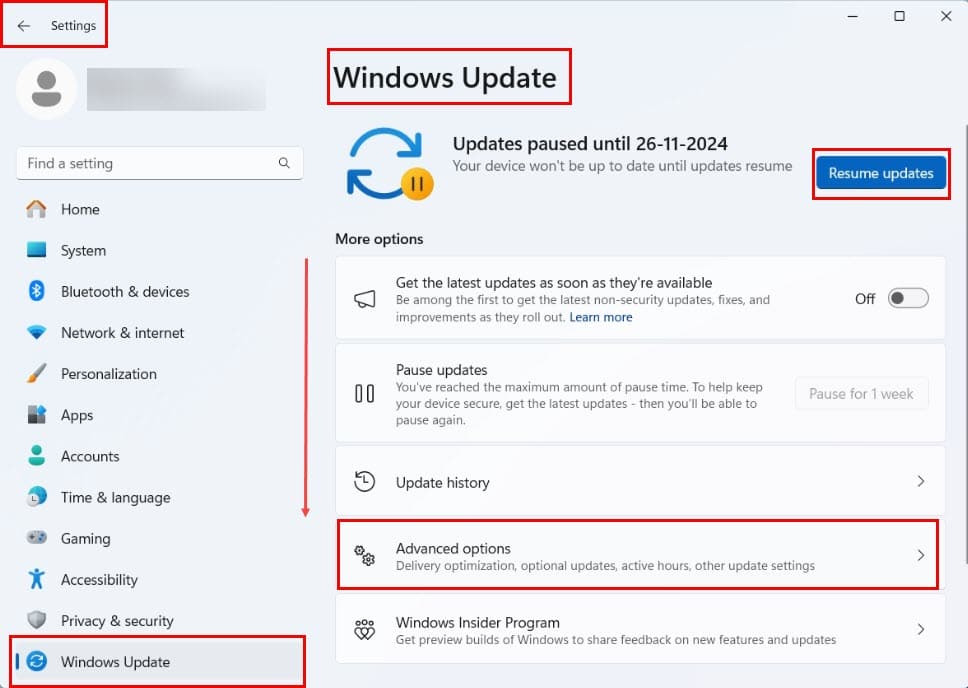The height and width of the screenshot is (688, 968).
Task: Open Personalization settings
Action: coord(159,374)
